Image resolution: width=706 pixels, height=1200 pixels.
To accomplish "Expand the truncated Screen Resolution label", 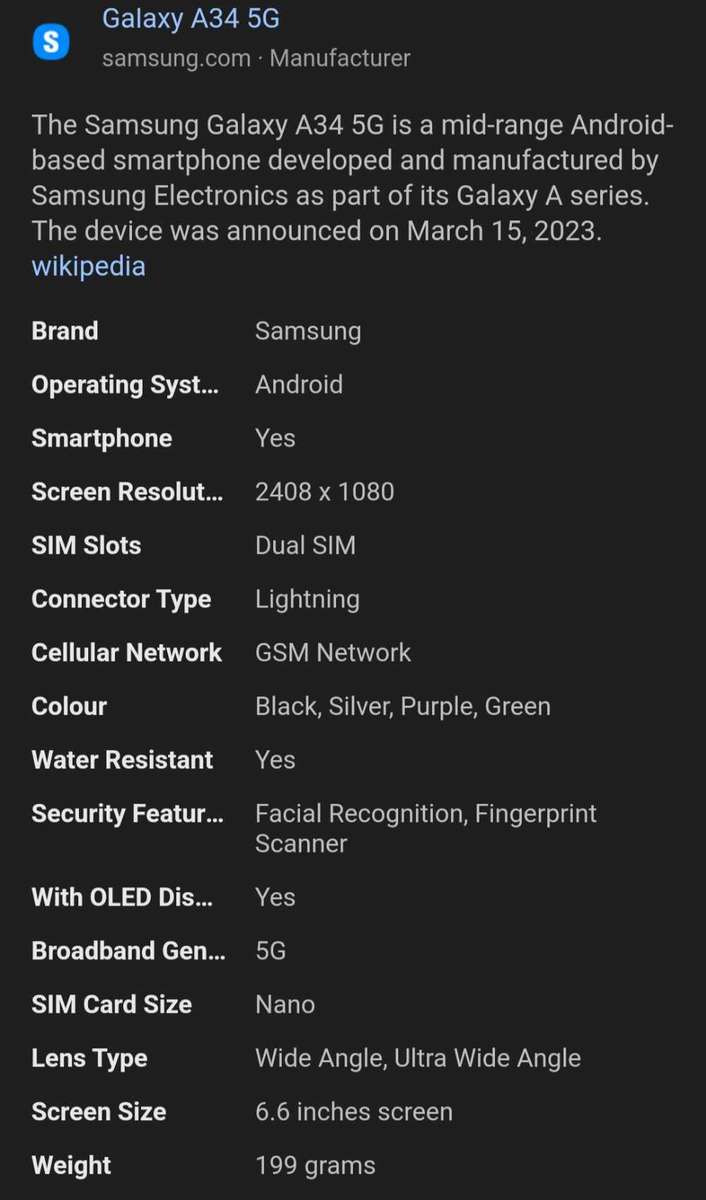I will [127, 492].
